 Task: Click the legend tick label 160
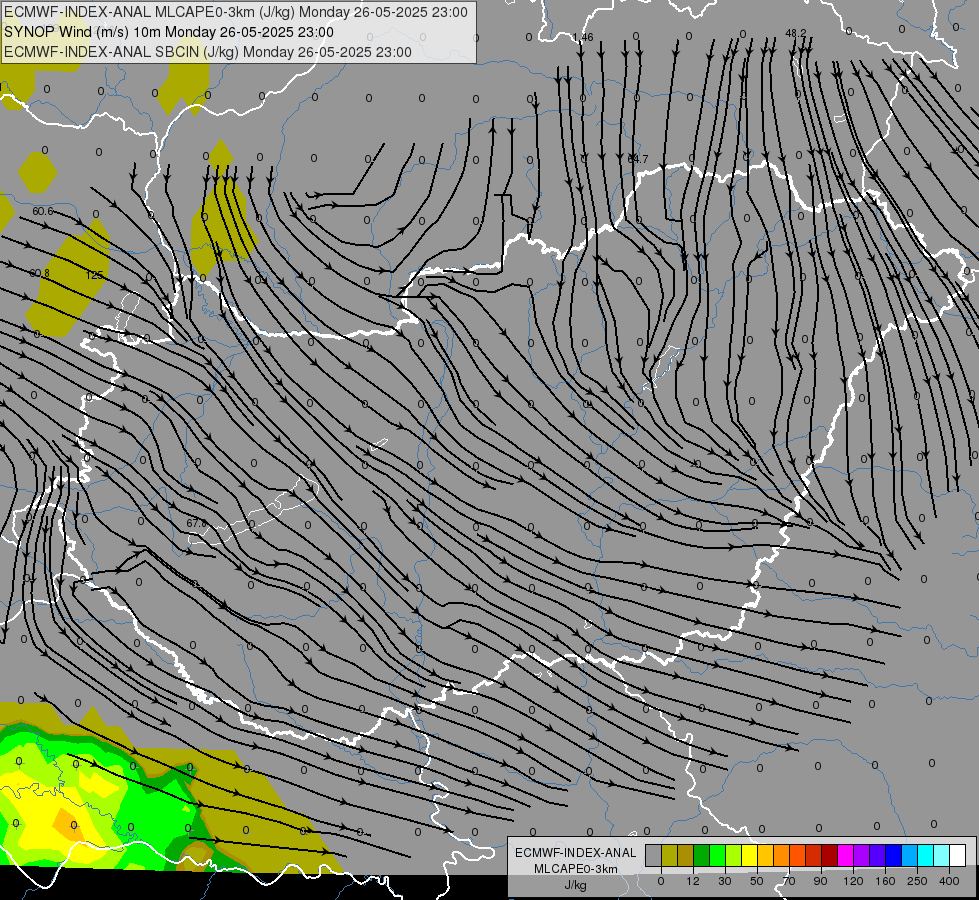click(x=885, y=882)
